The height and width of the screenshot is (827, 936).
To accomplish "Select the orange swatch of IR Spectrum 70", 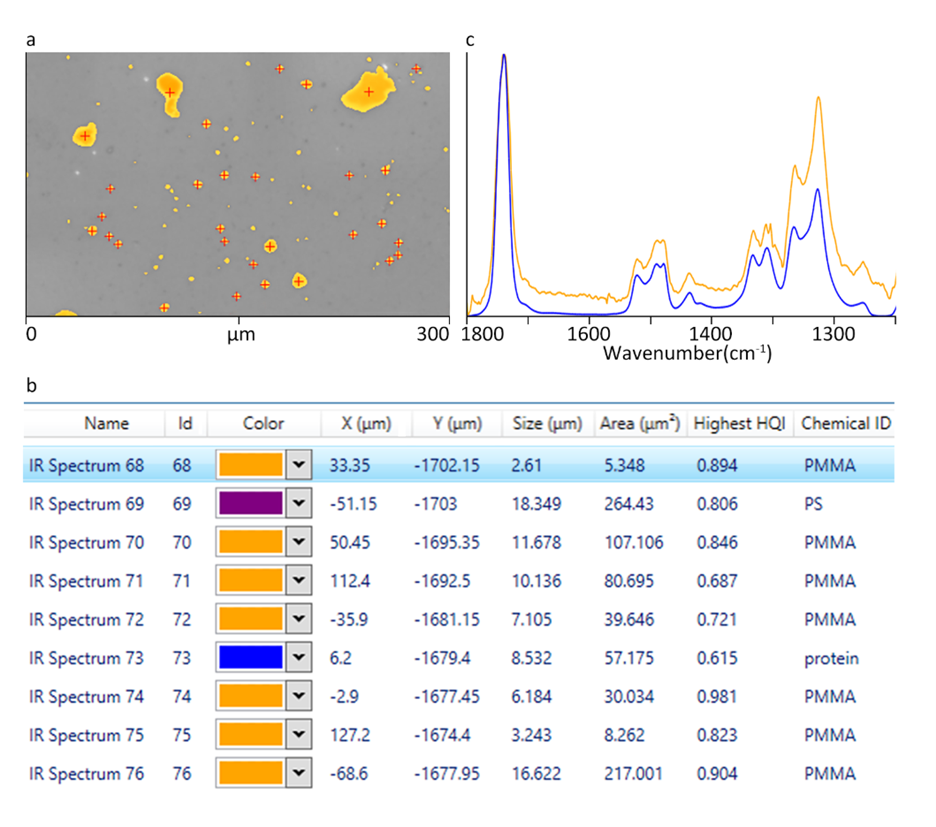I will point(250,542).
